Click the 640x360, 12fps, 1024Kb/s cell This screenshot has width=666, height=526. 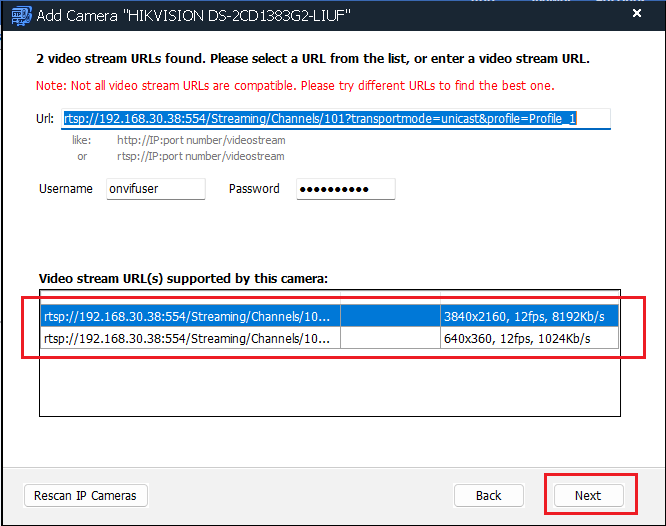click(x=529, y=339)
